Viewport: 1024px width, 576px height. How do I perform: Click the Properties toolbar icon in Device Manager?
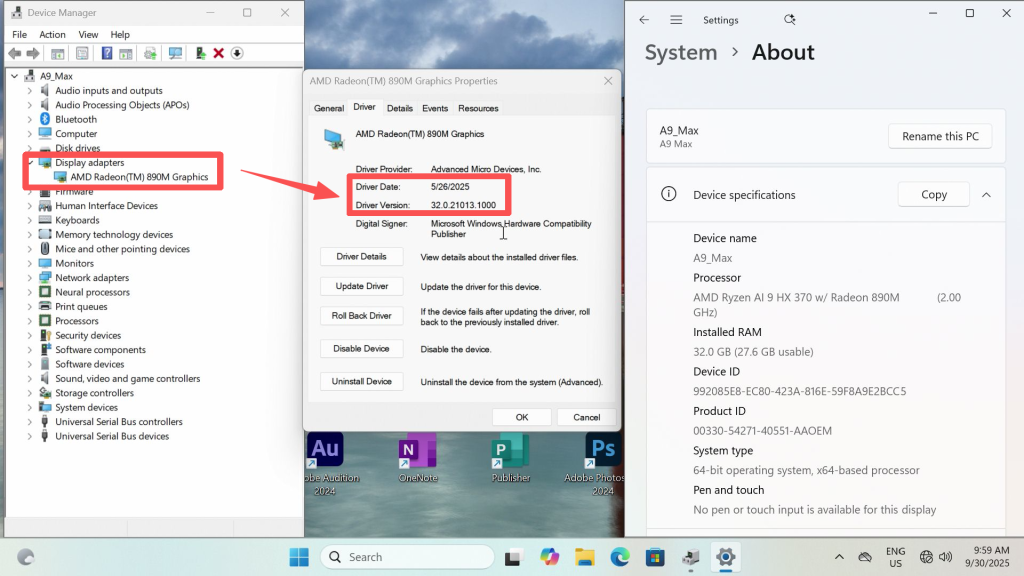click(x=82, y=53)
